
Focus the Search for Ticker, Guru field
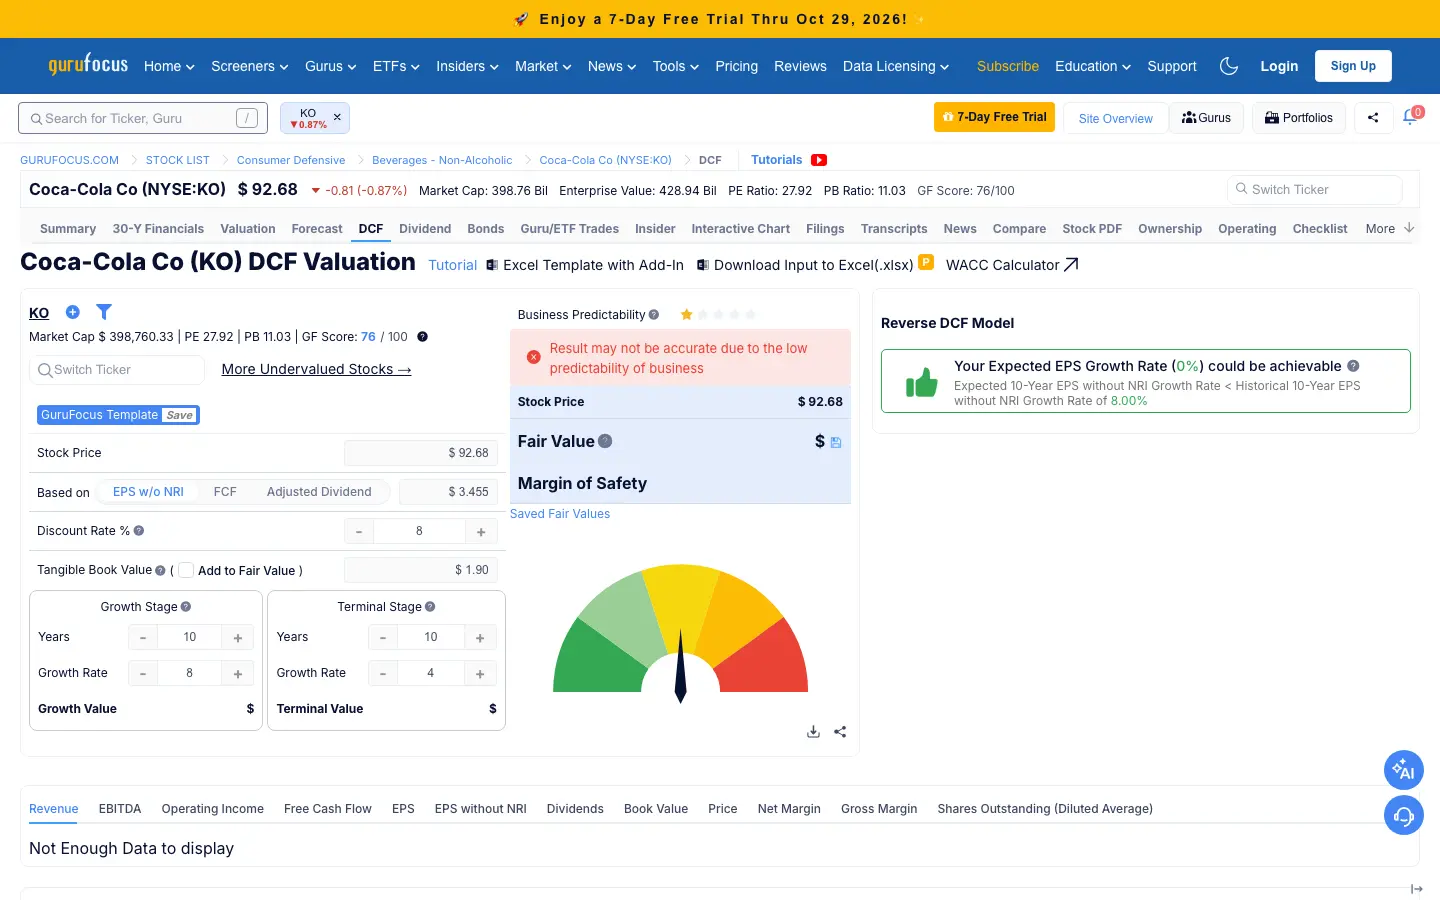pos(143,118)
